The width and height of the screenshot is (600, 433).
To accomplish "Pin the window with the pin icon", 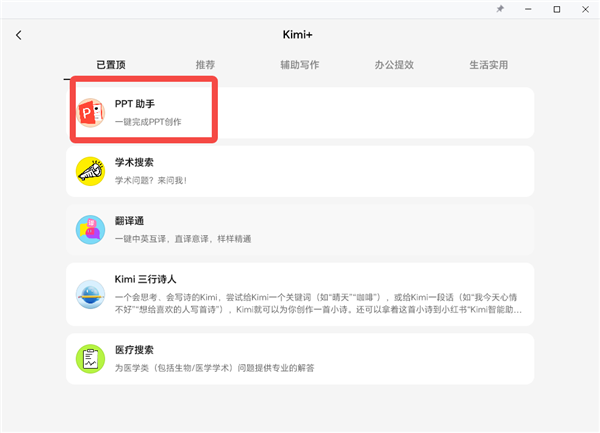I will [x=500, y=9].
